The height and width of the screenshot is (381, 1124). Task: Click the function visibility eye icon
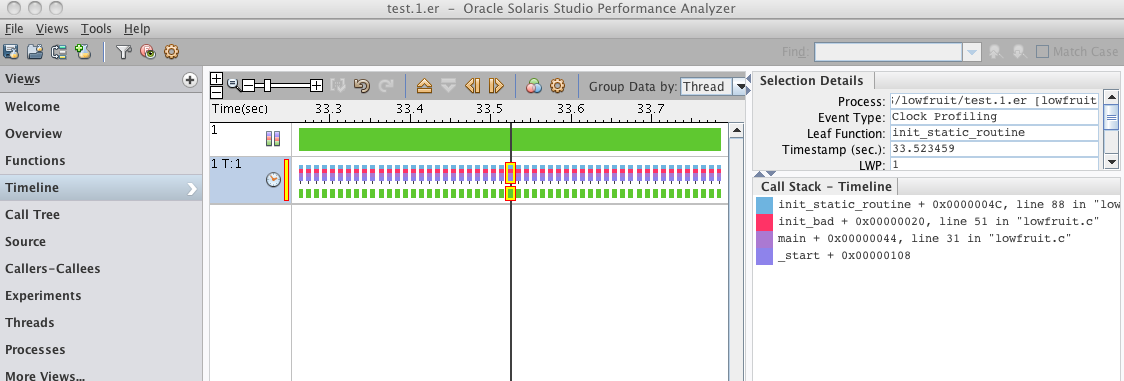click(x=148, y=52)
